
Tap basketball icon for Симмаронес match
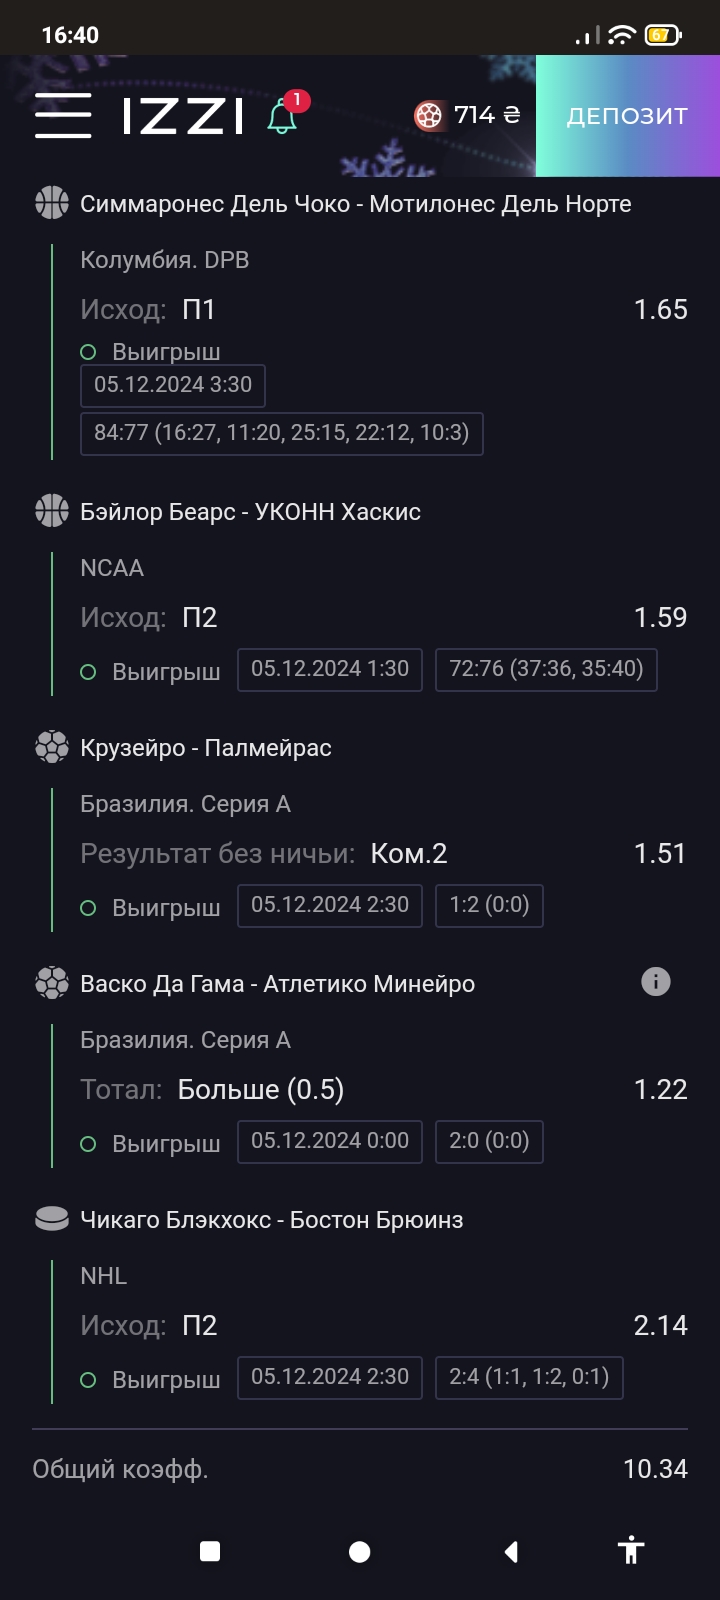point(52,203)
